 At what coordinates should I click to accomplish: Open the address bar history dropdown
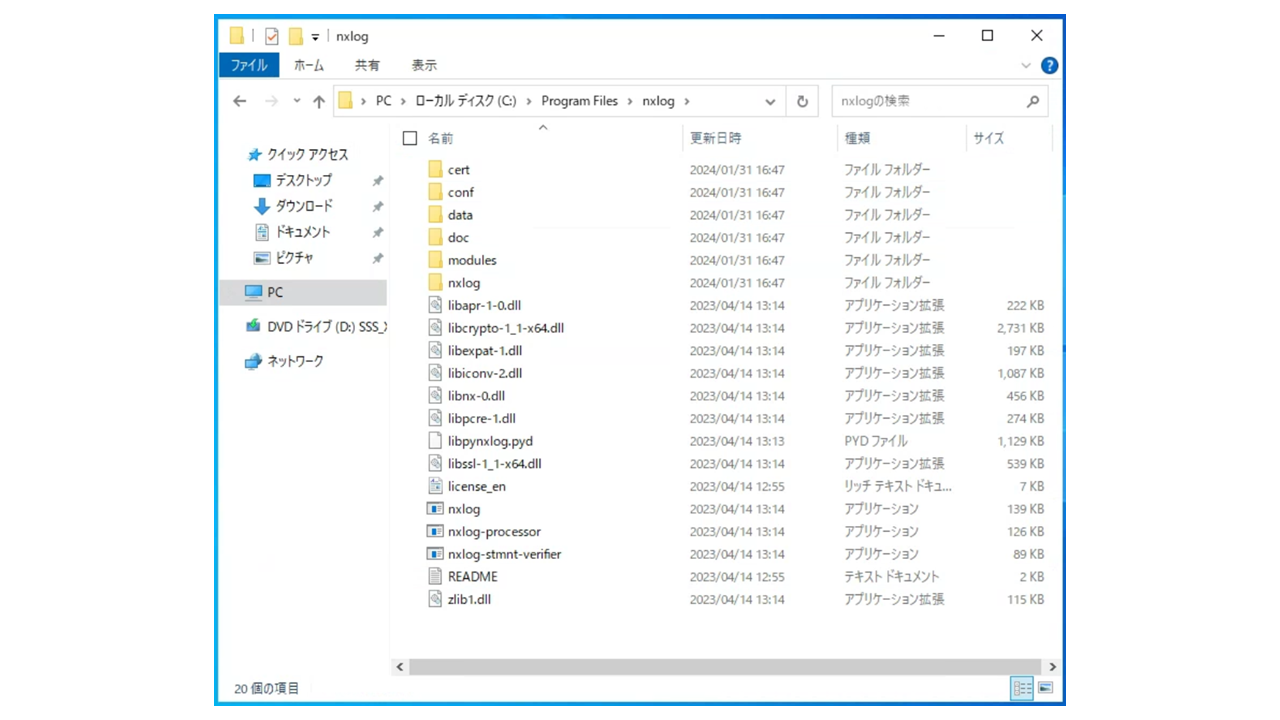pyautogui.click(x=770, y=101)
